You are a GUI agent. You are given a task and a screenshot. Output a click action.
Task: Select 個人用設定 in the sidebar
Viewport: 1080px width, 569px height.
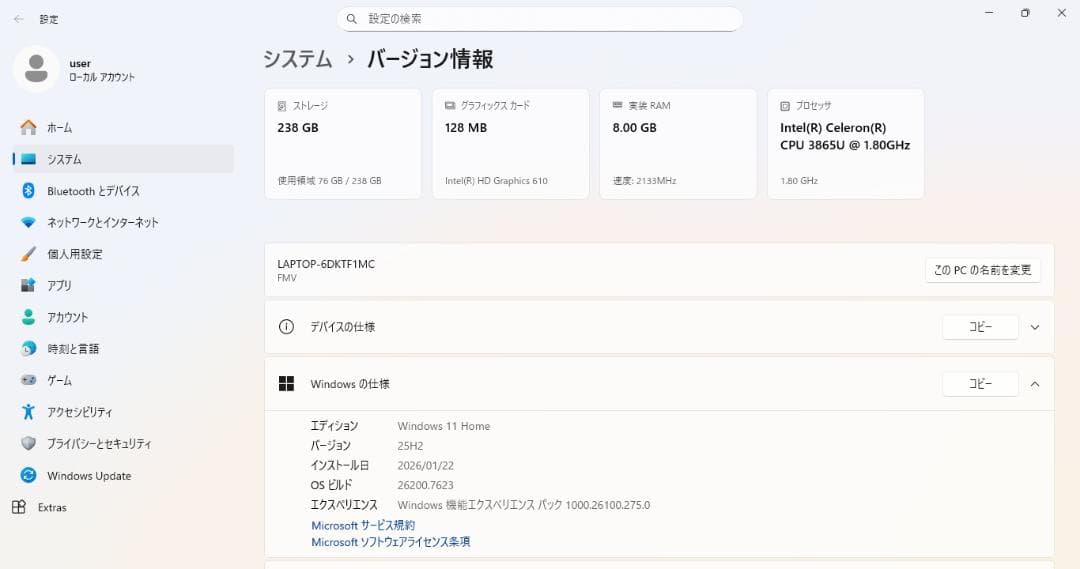123,254
